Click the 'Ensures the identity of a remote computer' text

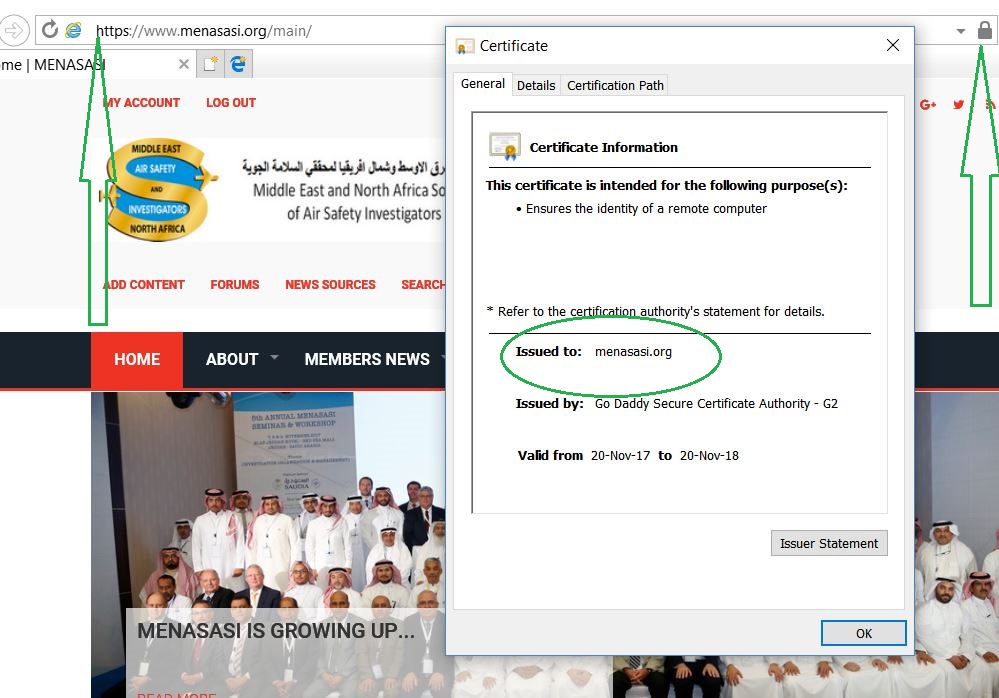pyautogui.click(x=646, y=209)
